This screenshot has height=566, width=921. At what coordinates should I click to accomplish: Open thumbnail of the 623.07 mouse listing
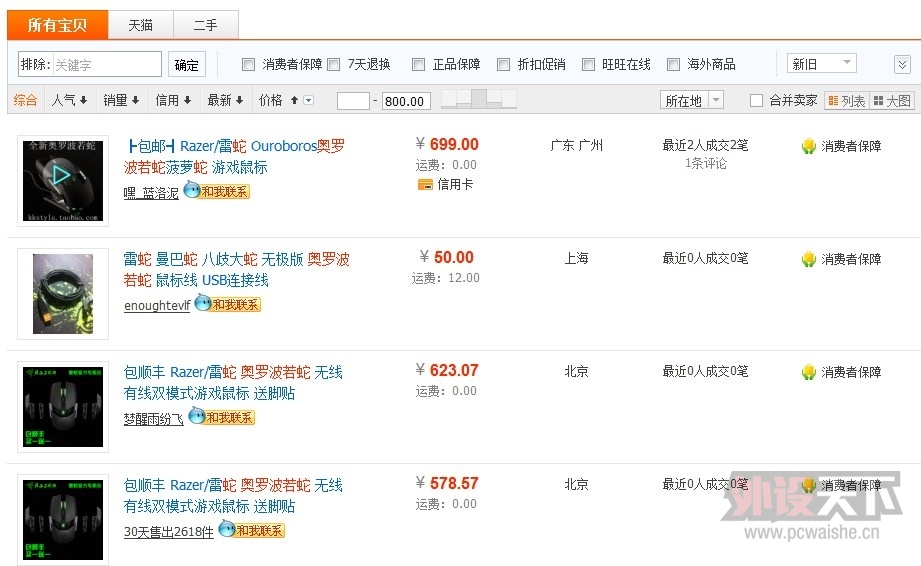point(63,407)
